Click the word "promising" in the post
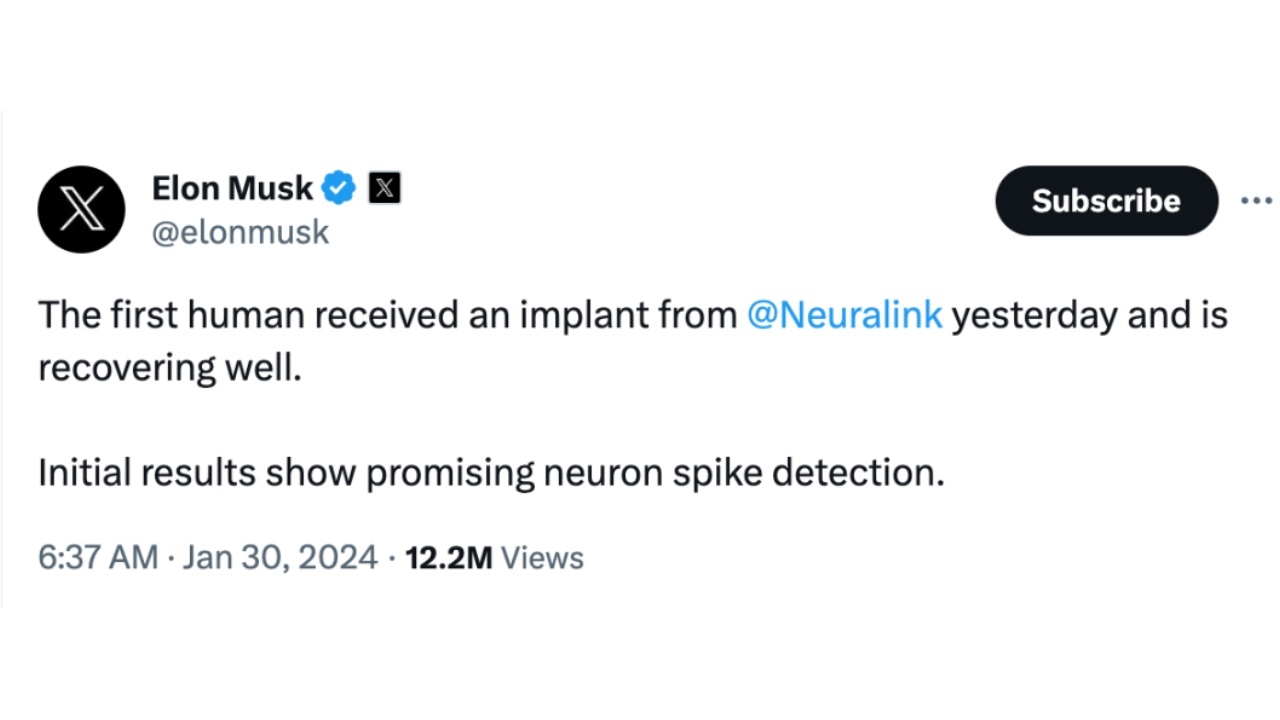The image size is (1280, 720). [450, 473]
